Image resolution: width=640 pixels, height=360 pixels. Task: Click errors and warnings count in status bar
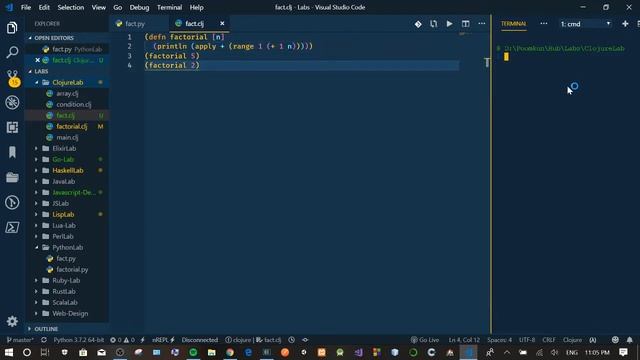pos(122,340)
